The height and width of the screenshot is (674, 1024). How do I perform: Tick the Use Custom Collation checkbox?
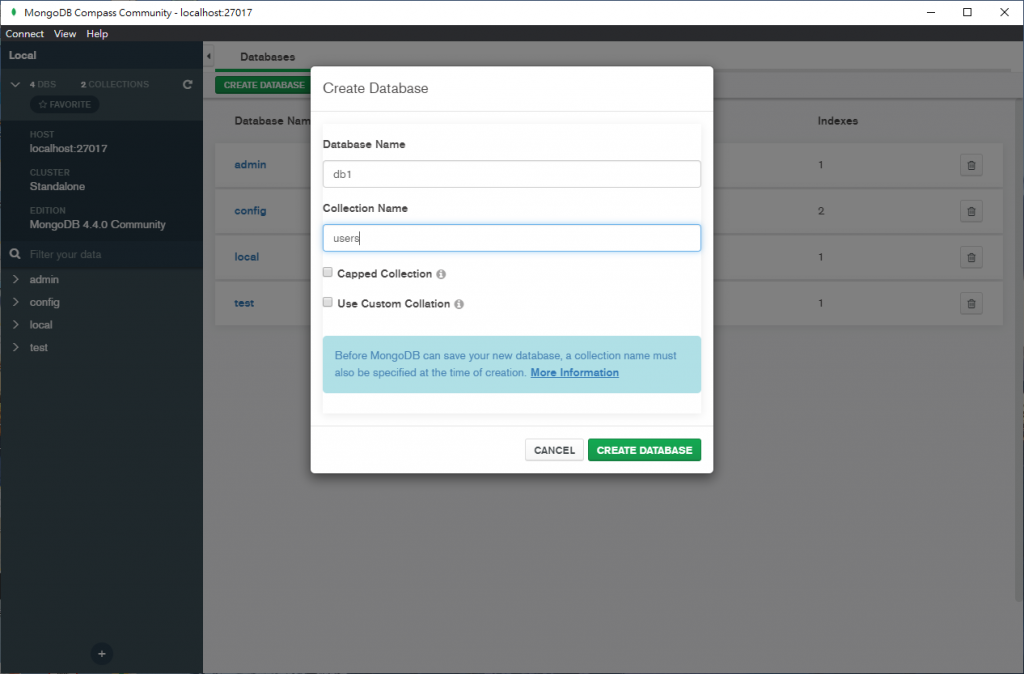pyautogui.click(x=328, y=302)
